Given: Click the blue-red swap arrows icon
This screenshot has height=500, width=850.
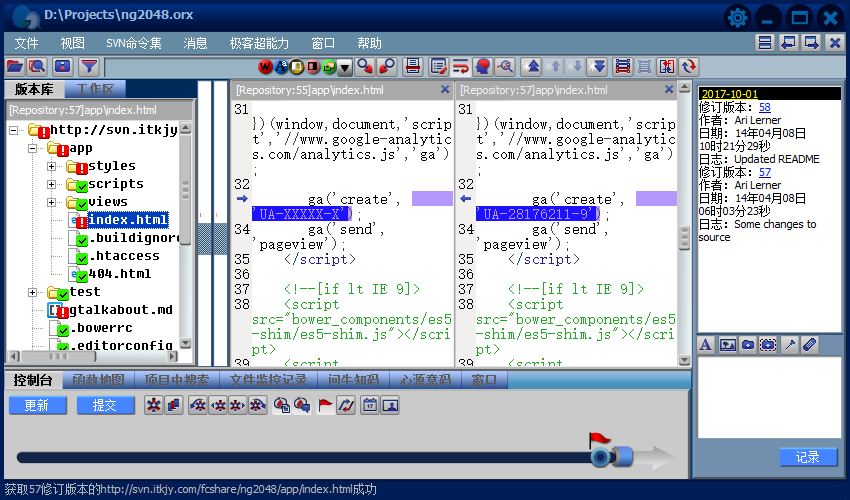Looking at the screenshot, I should 345,405.
